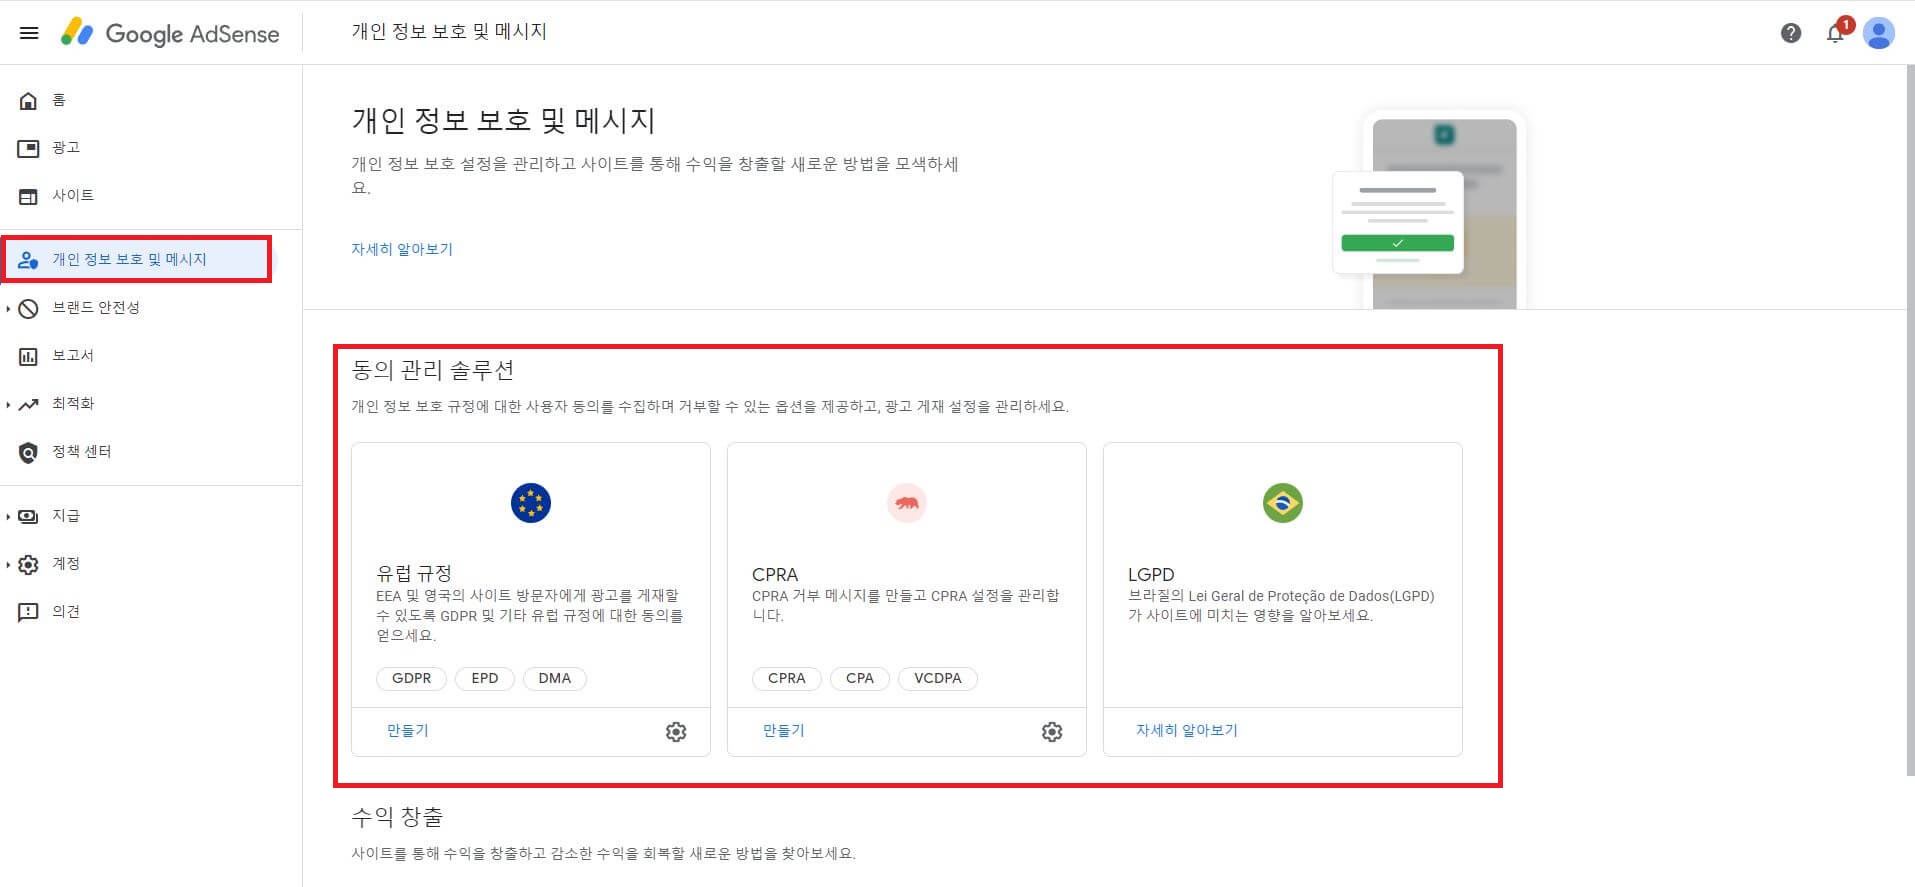This screenshot has width=1915, height=887.
Task: Click the CPA chip
Action: pos(860,678)
